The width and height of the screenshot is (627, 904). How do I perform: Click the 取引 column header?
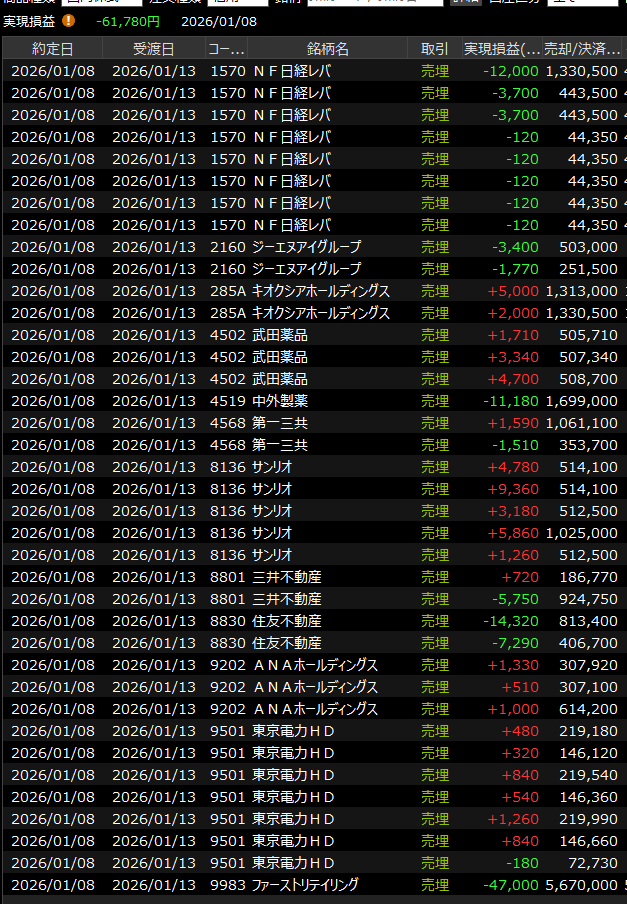[x=434, y=49]
